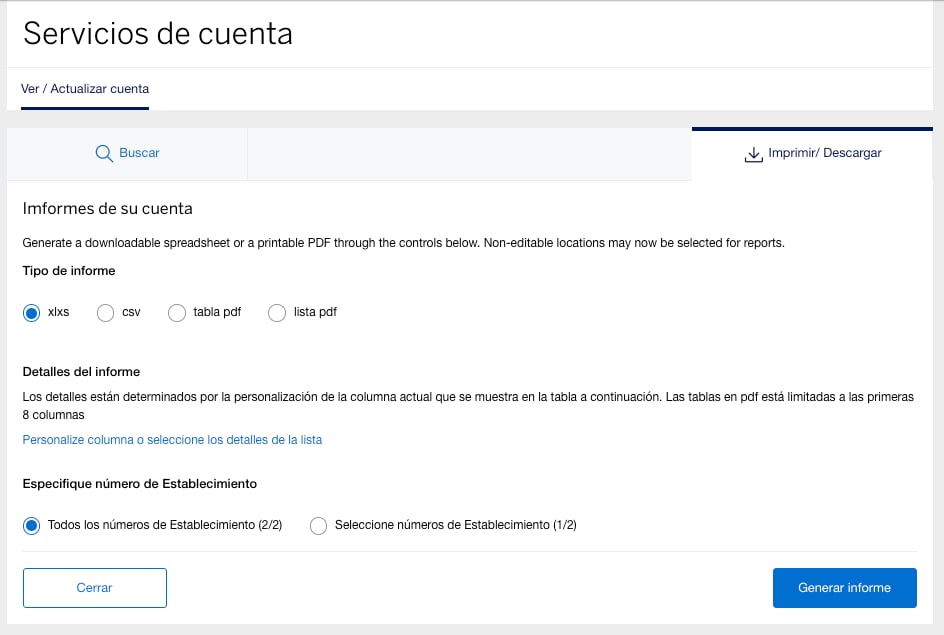Image resolution: width=944 pixels, height=635 pixels.
Task: Click the Especifique número de Establecimiento heading
Action: point(140,483)
